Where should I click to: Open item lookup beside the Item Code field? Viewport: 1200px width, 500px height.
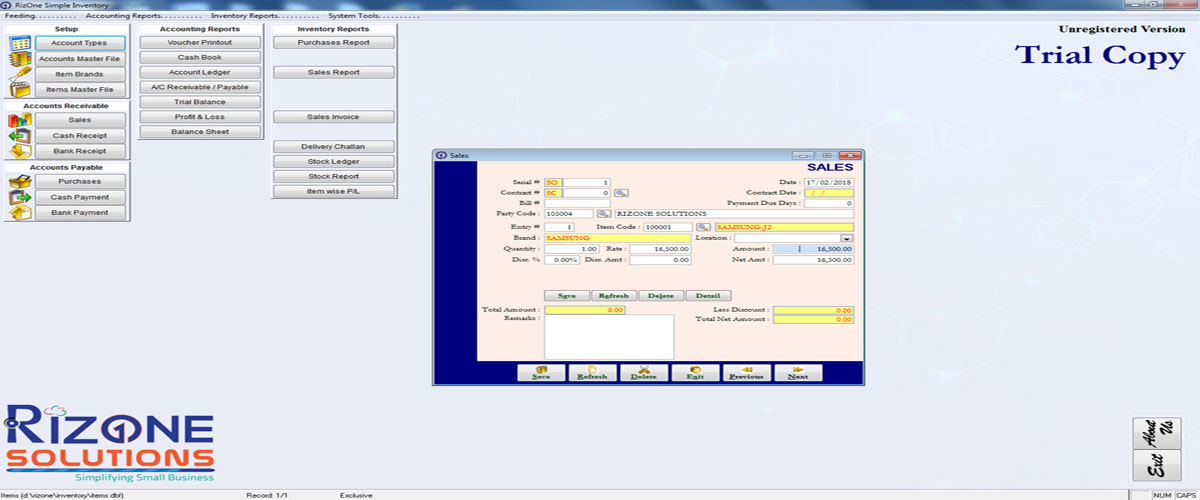click(703, 228)
